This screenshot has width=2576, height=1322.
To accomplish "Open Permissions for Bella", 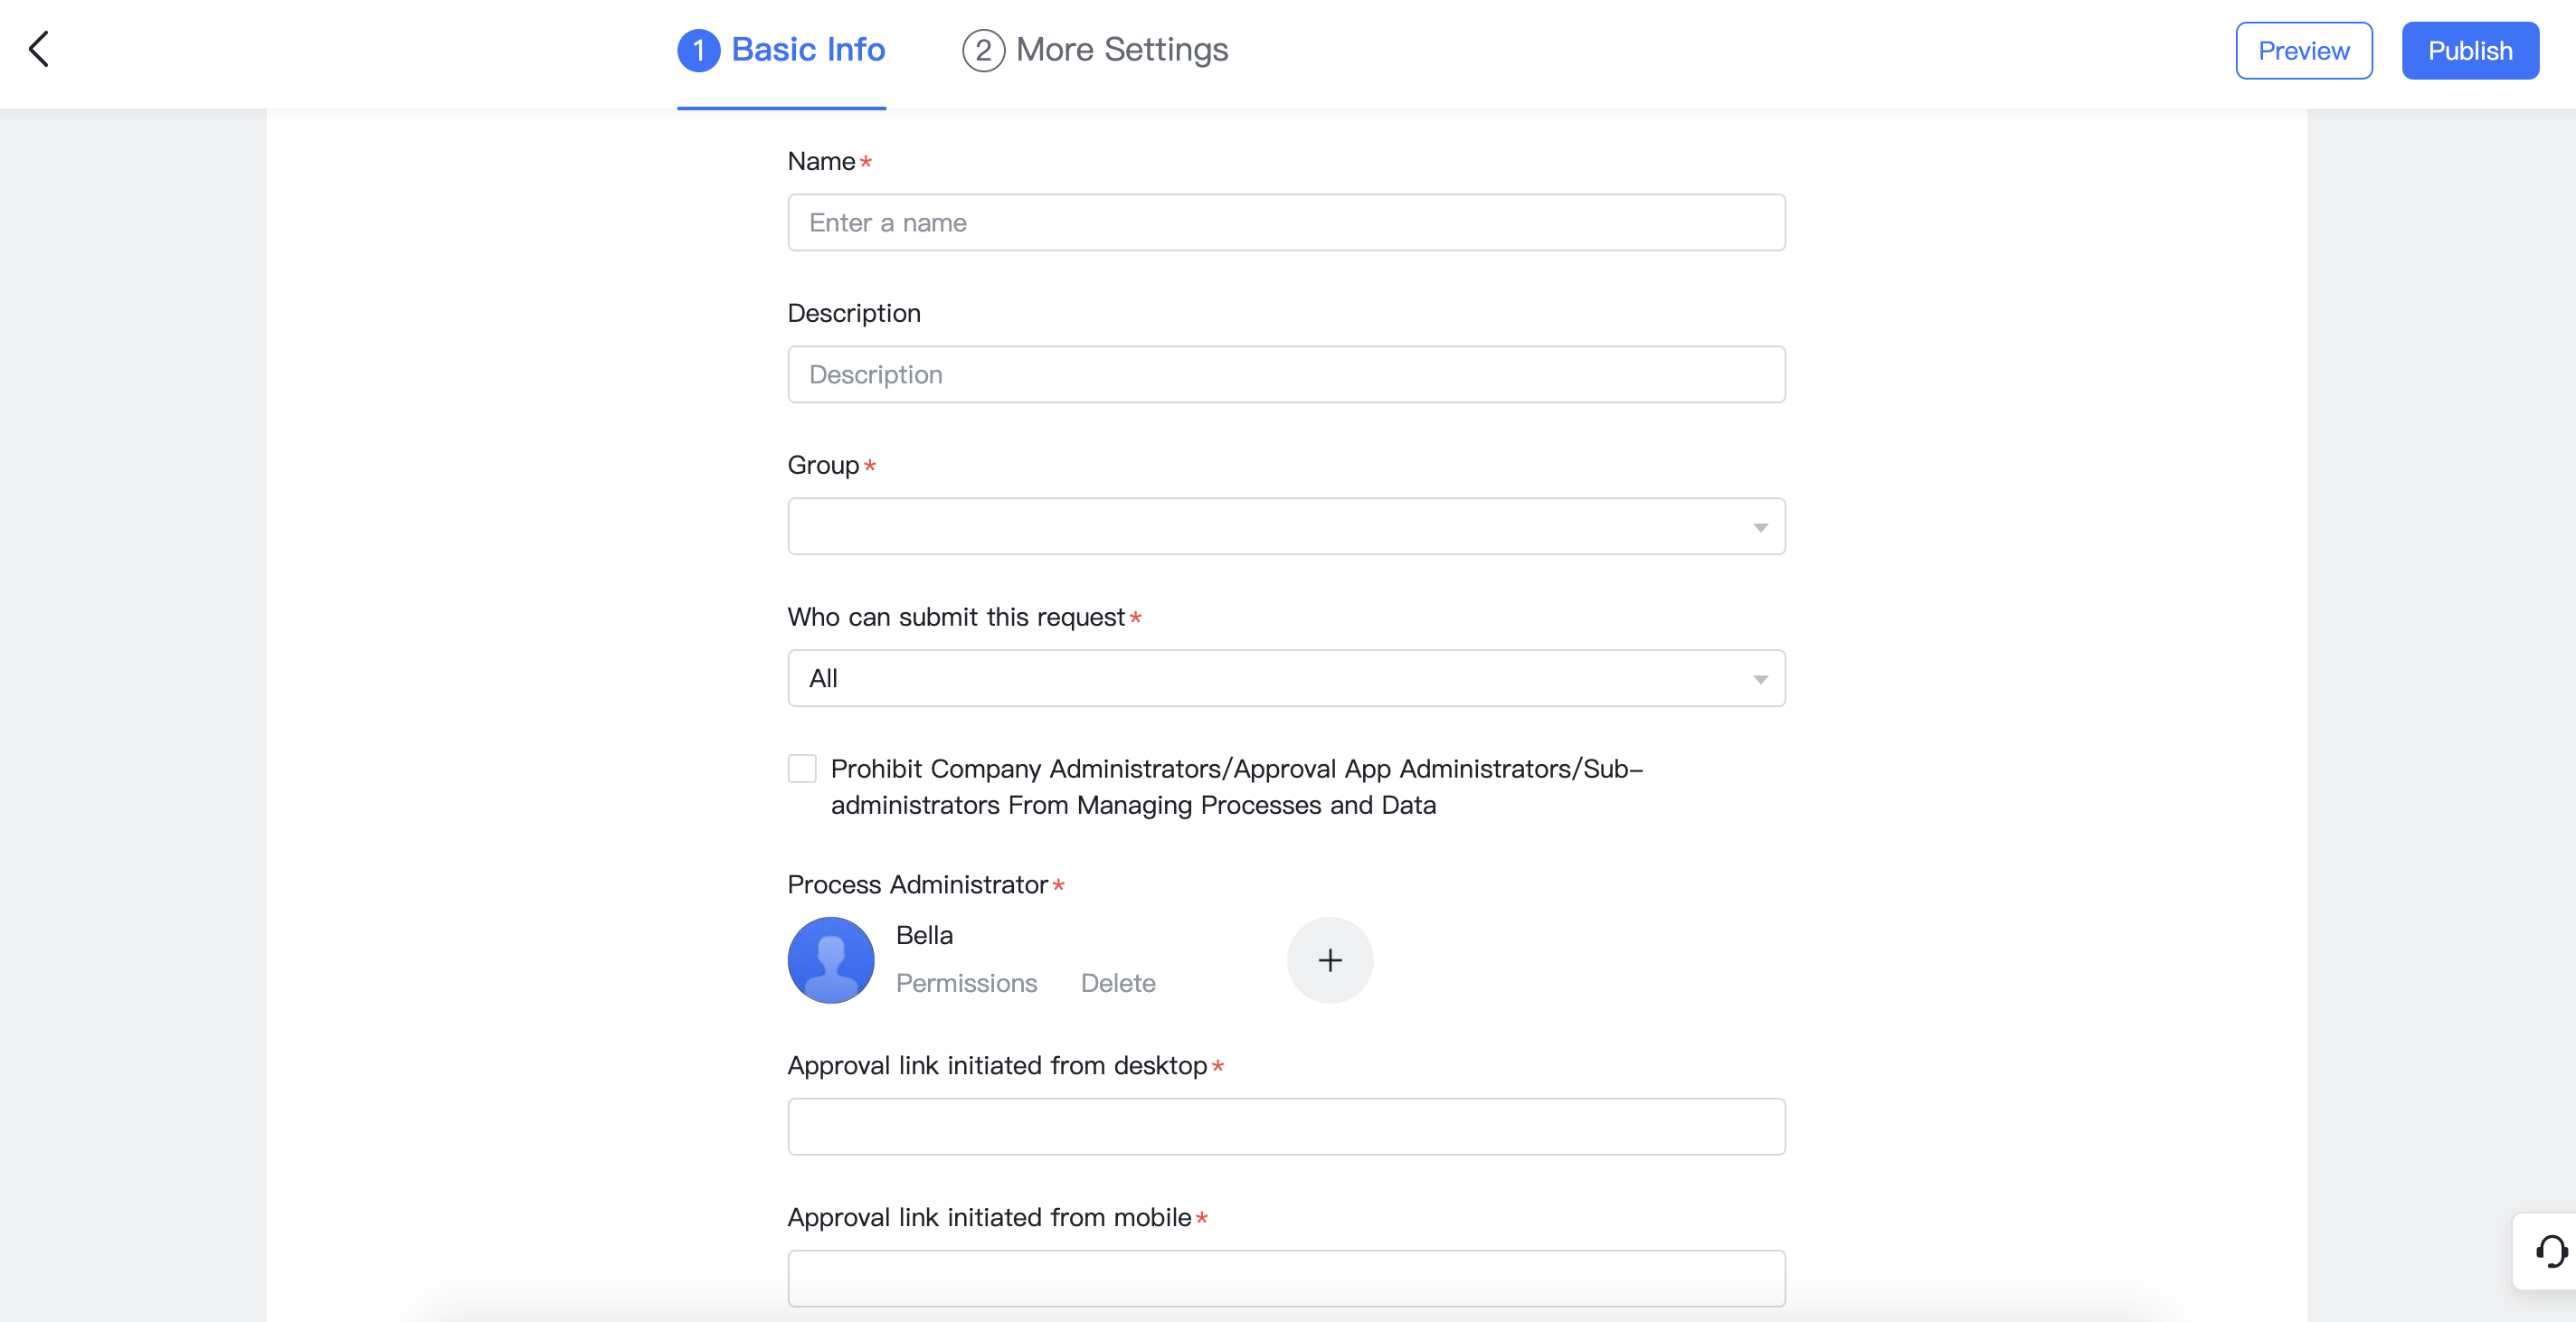I will tap(966, 983).
